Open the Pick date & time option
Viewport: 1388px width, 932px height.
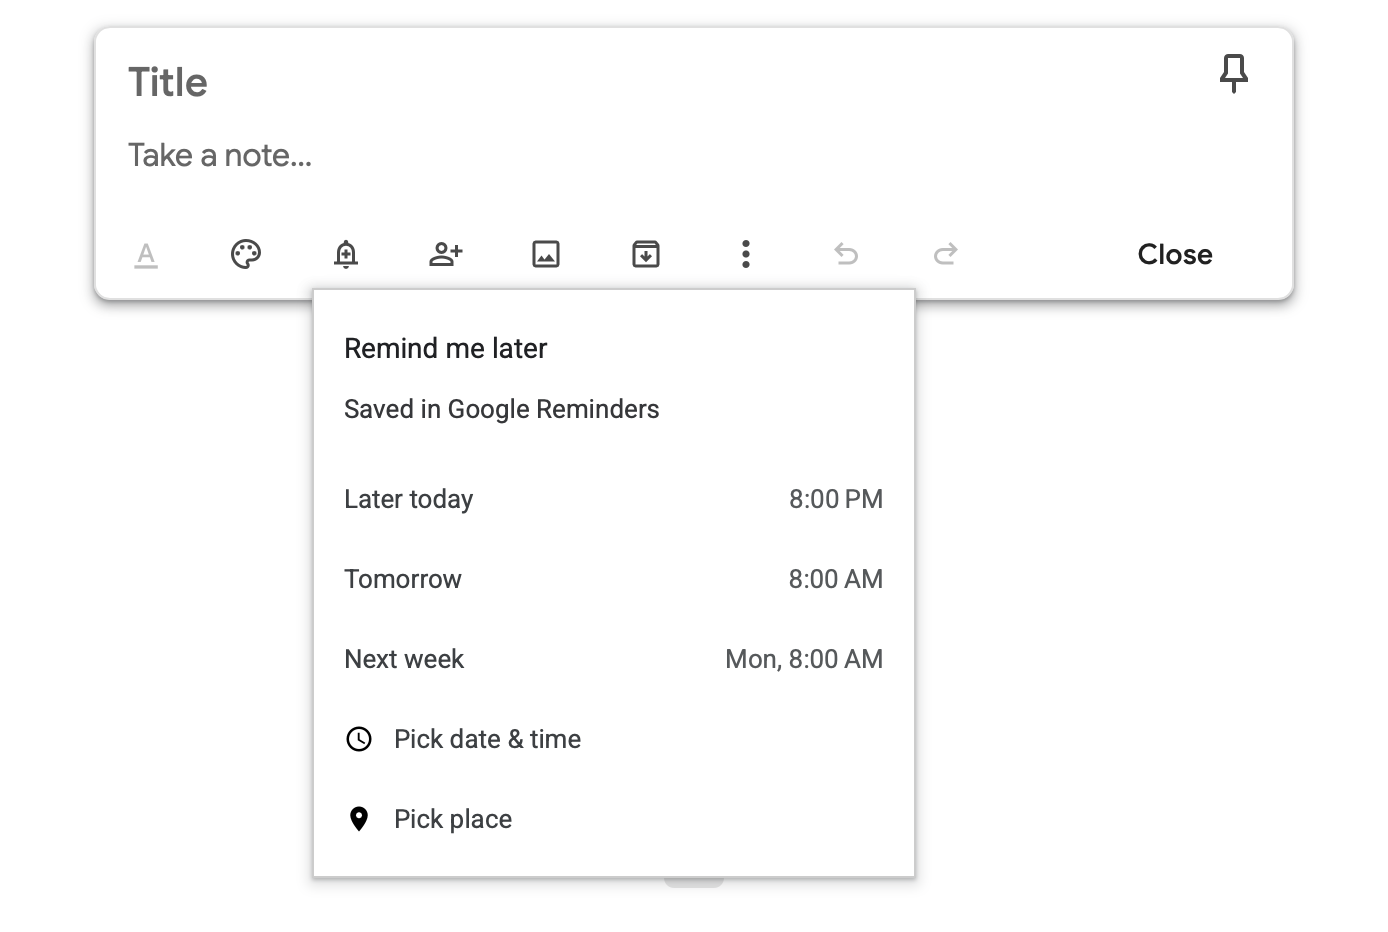[x=488, y=739]
